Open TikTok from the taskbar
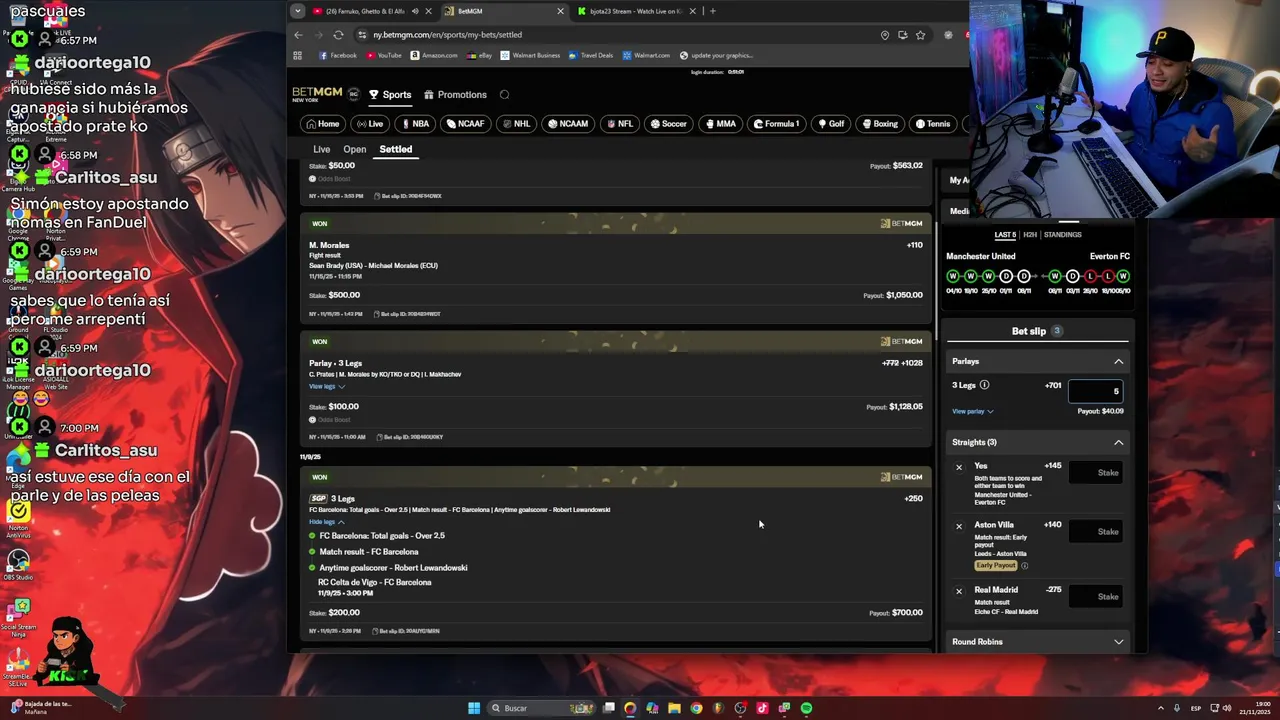 coord(762,708)
